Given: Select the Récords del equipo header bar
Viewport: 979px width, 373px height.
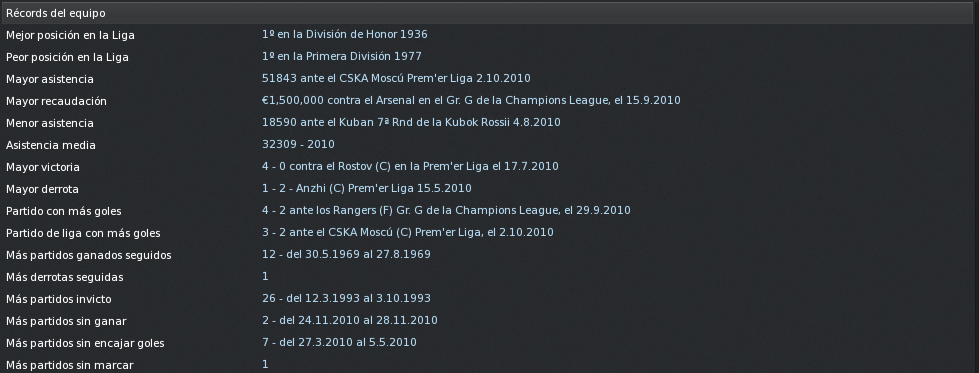Looking at the screenshot, I should 490,13.
